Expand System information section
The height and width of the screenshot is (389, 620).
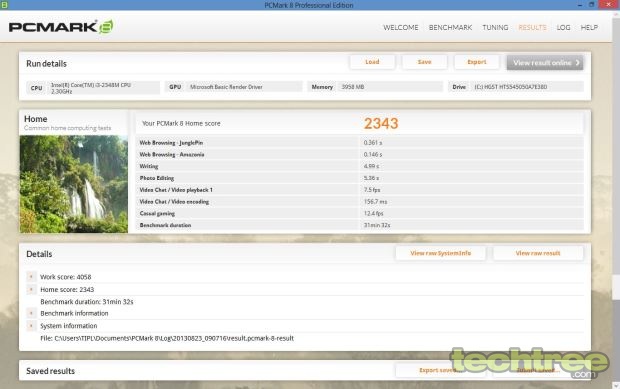point(31,326)
